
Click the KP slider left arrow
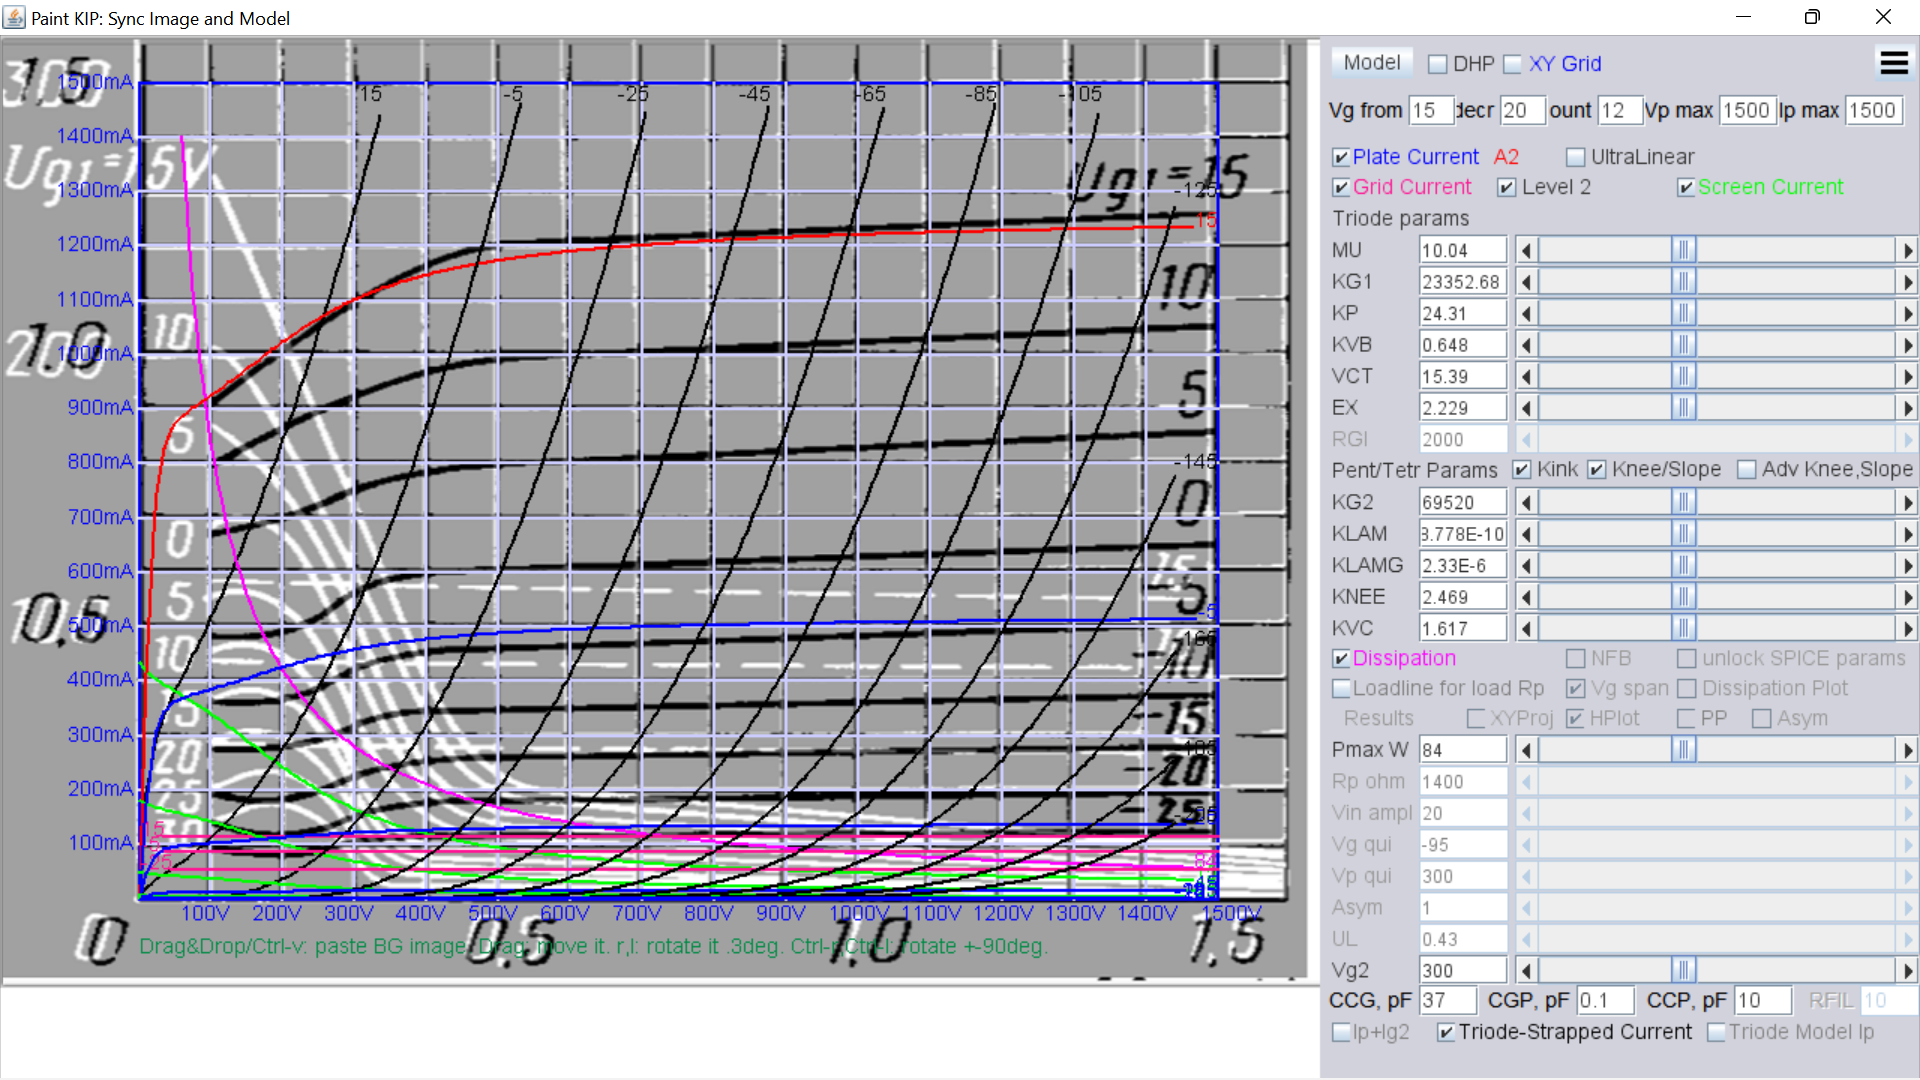1526,313
